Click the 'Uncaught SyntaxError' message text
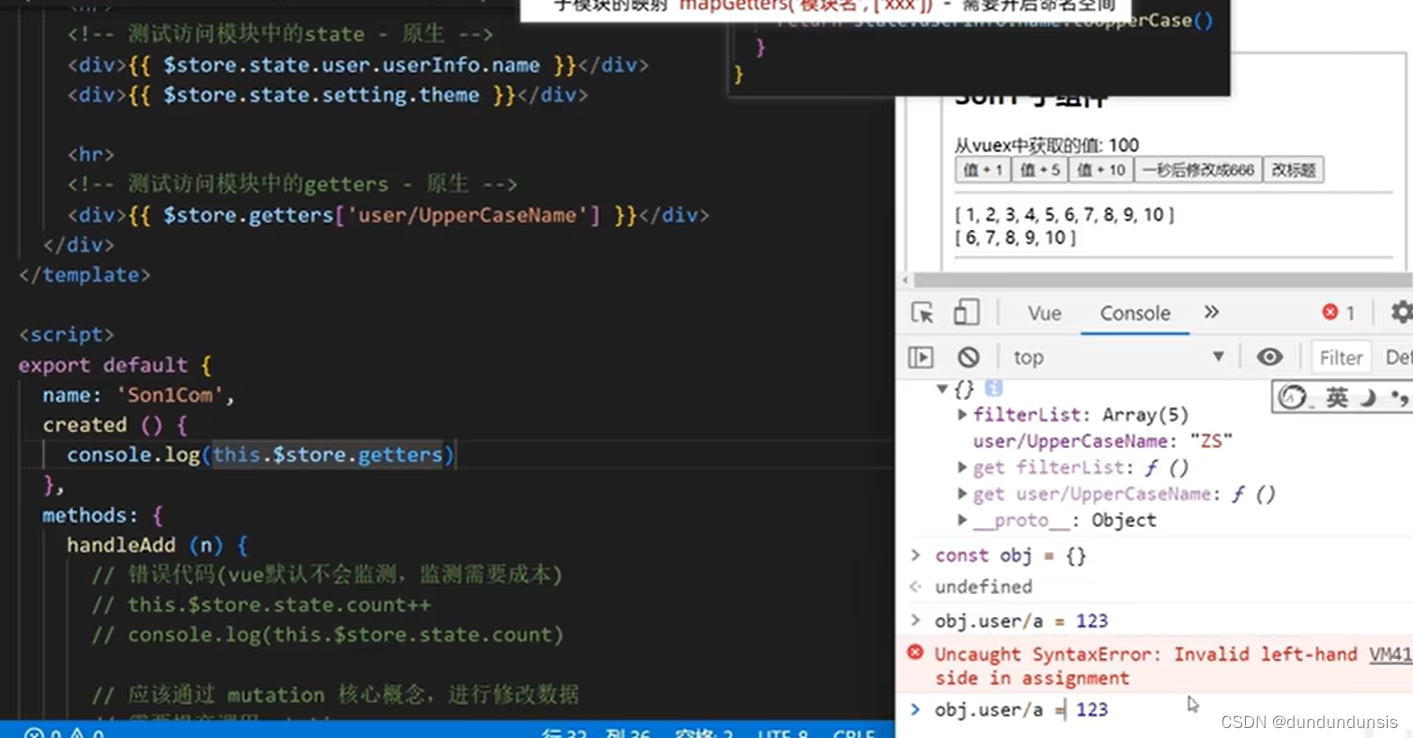This screenshot has height=738, width=1413. pos(1145,666)
